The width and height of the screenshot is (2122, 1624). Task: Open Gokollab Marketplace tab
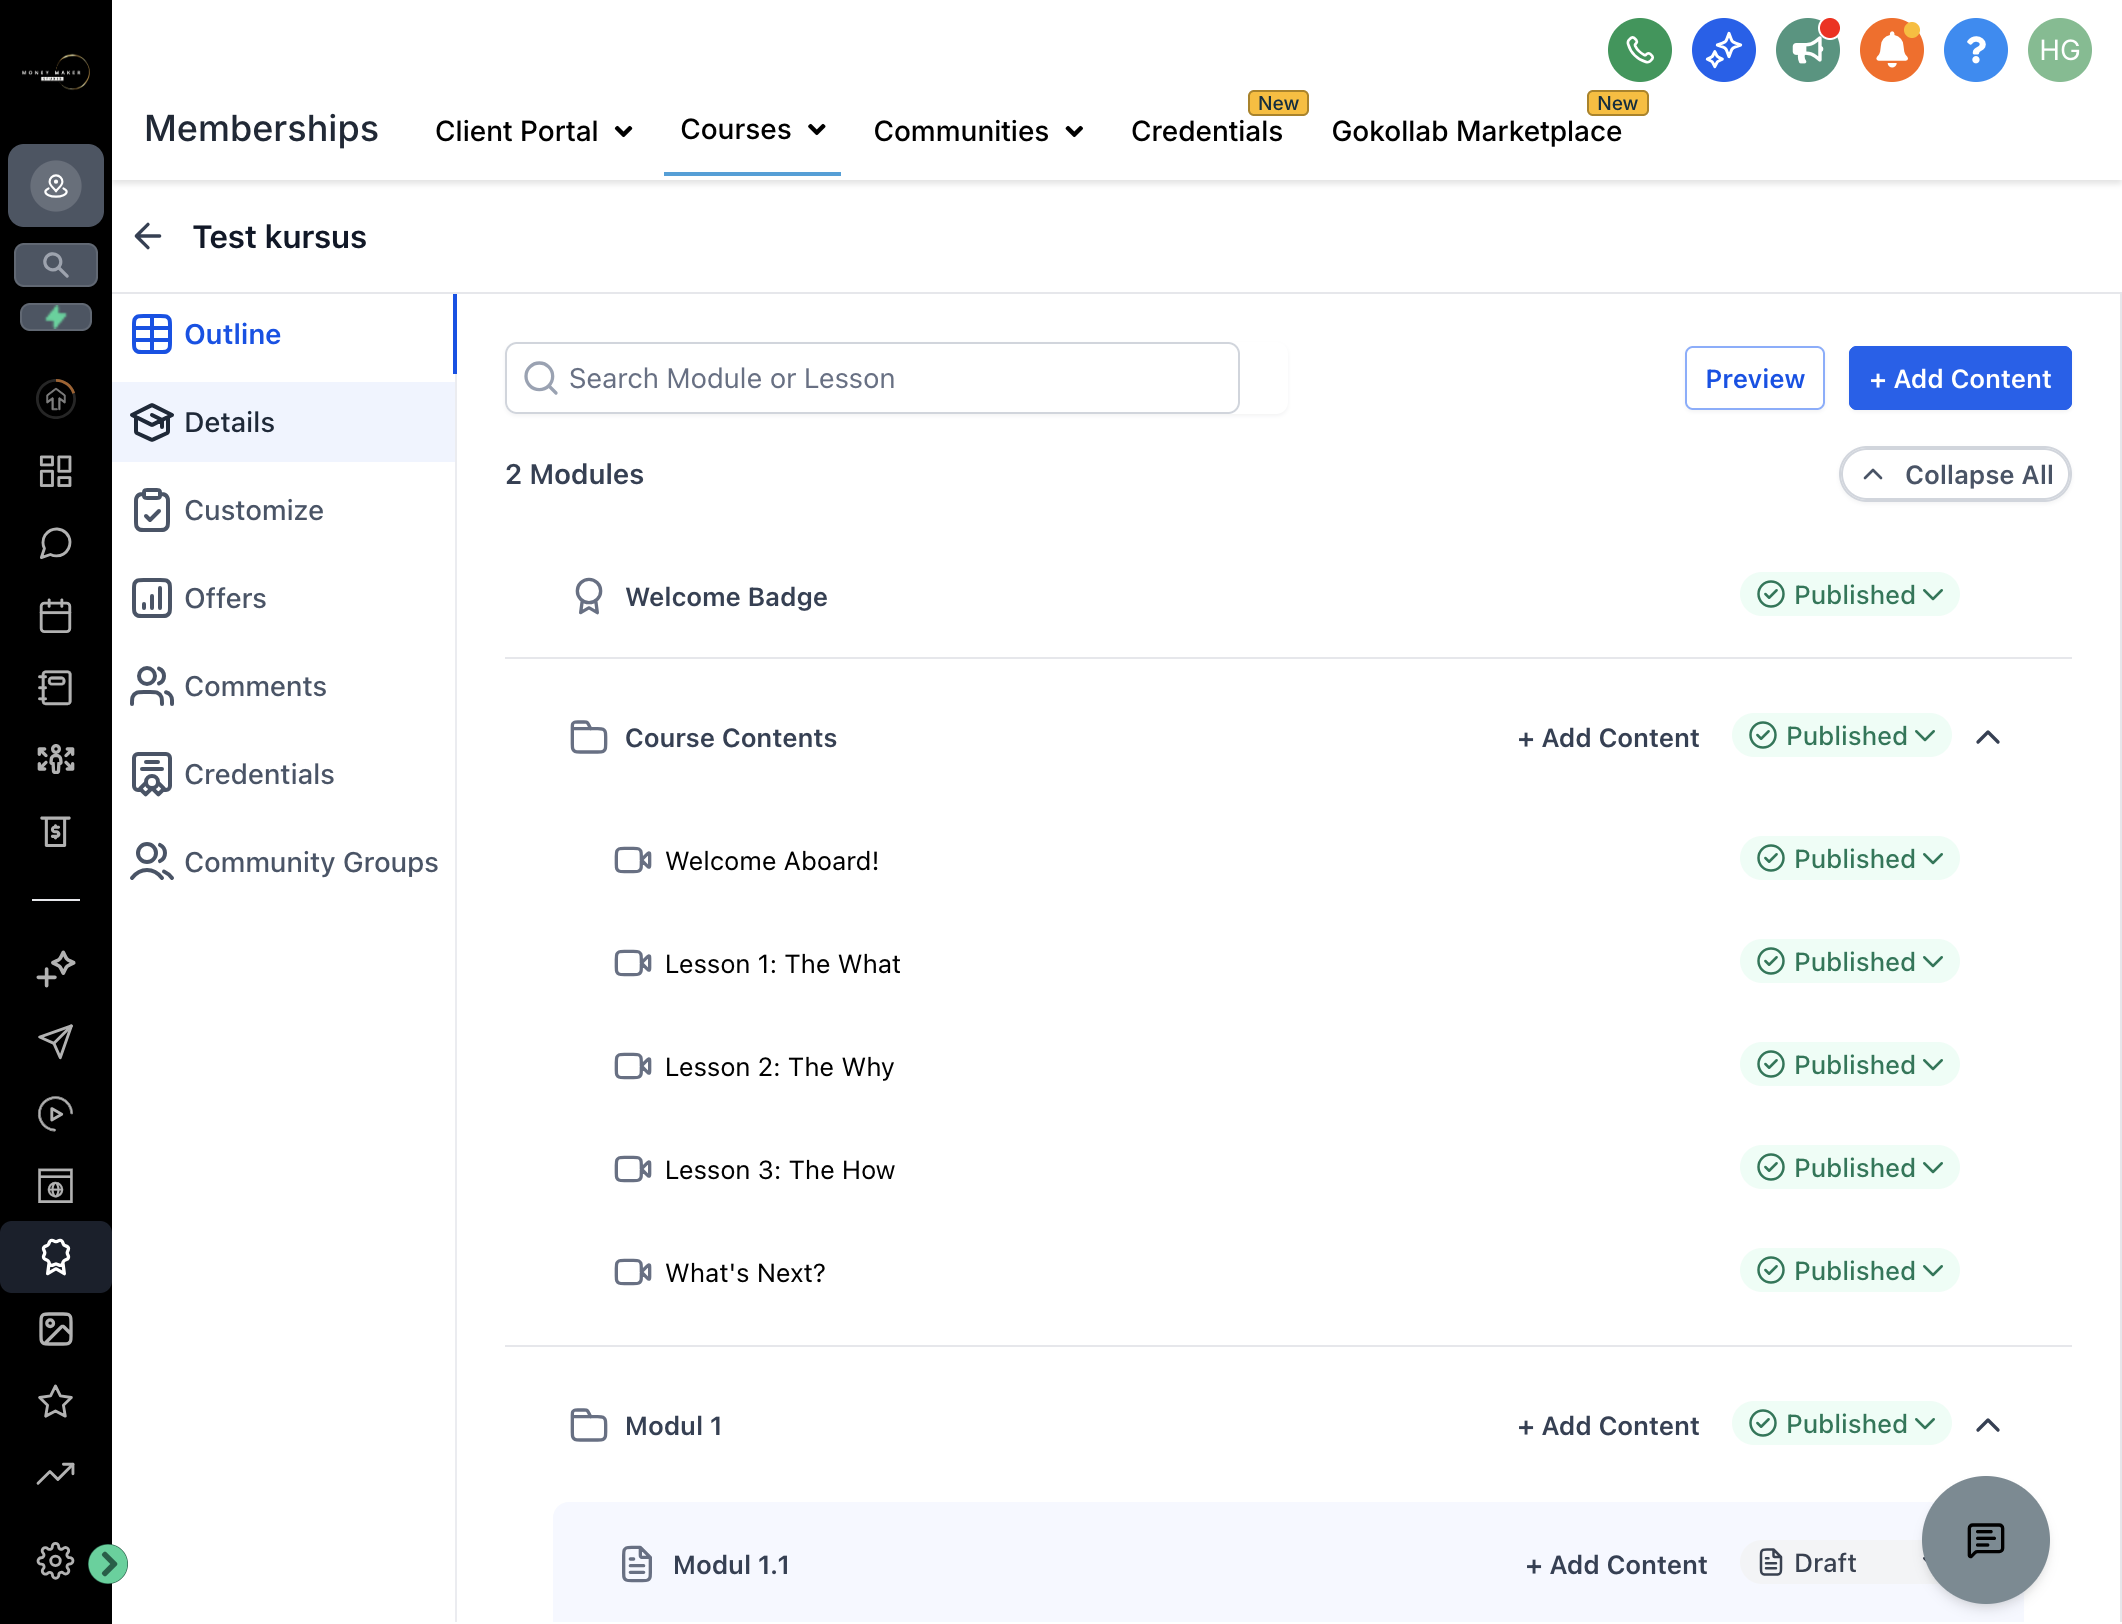pos(1476,131)
